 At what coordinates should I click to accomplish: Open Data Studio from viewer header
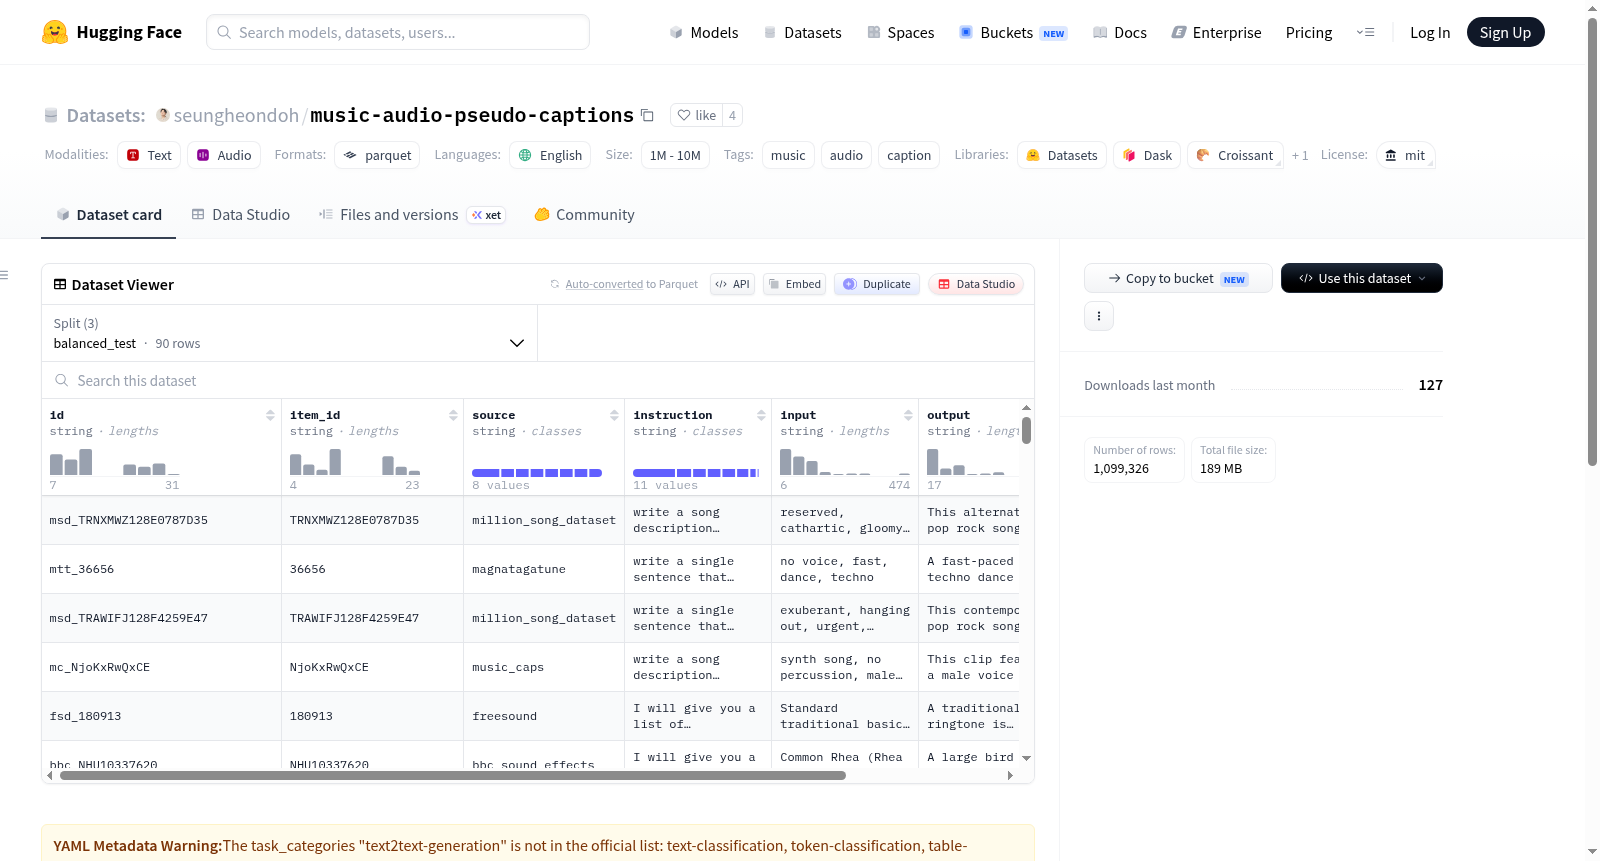point(976,284)
